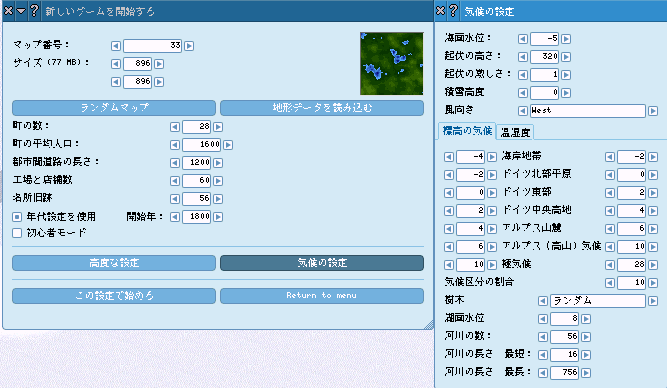Decrease the 開始年 starting year

click(x=175, y=217)
